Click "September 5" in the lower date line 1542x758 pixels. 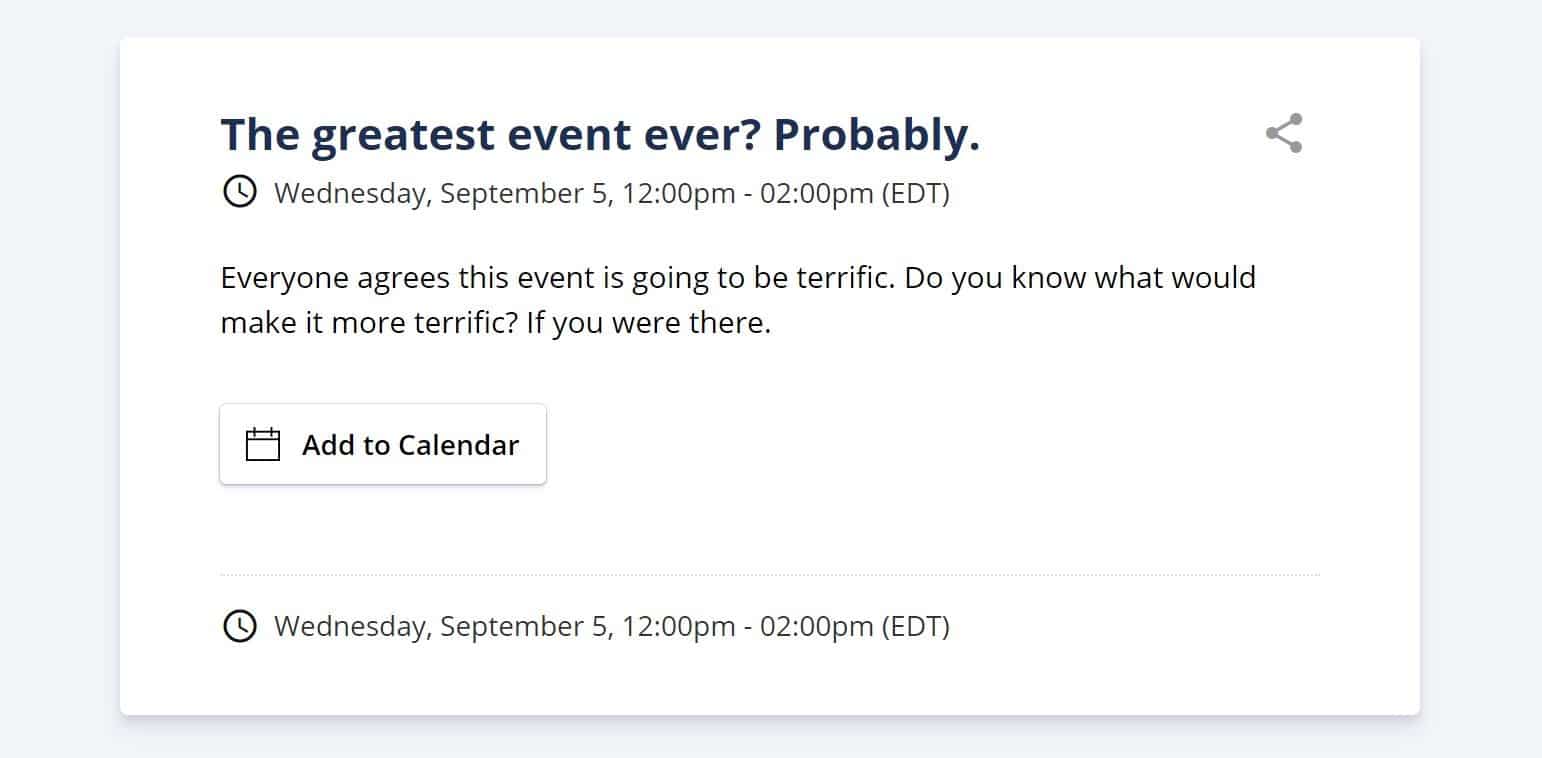(523, 627)
